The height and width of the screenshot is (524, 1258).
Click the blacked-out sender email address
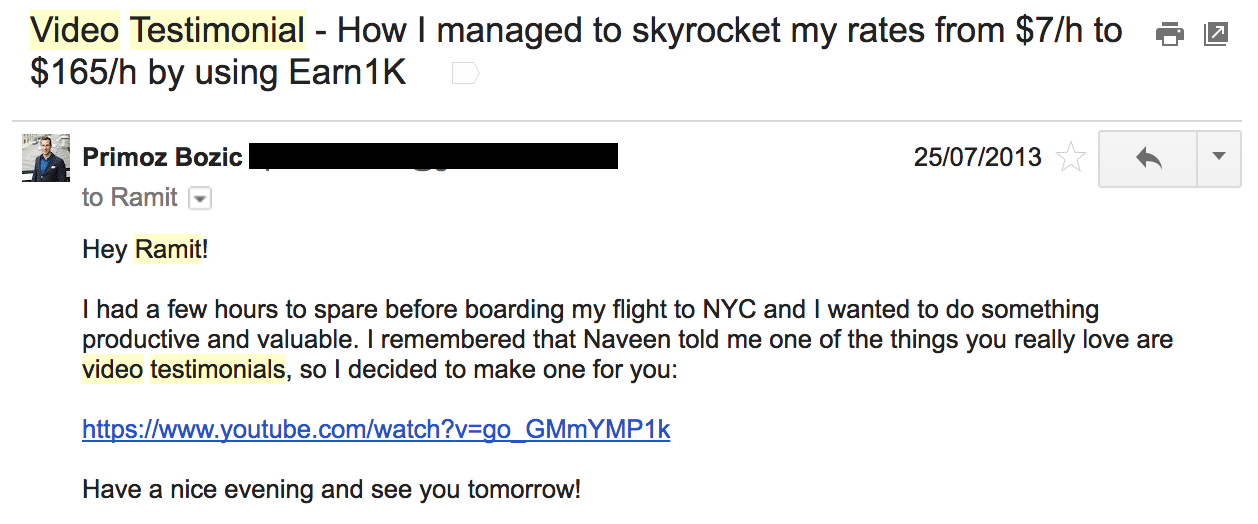(433, 157)
